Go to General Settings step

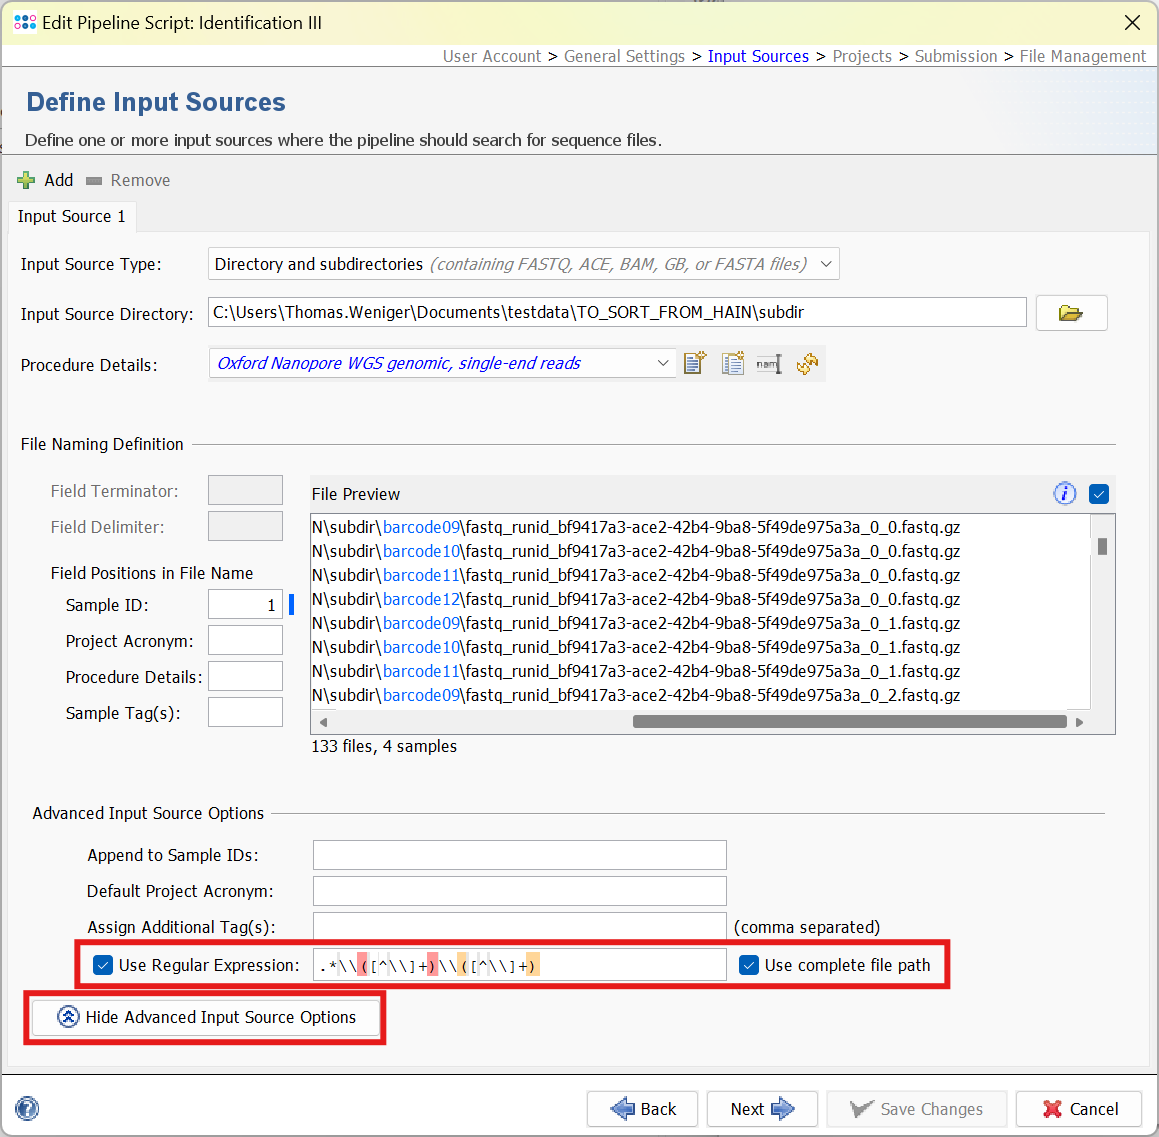[x=624, y=56]
